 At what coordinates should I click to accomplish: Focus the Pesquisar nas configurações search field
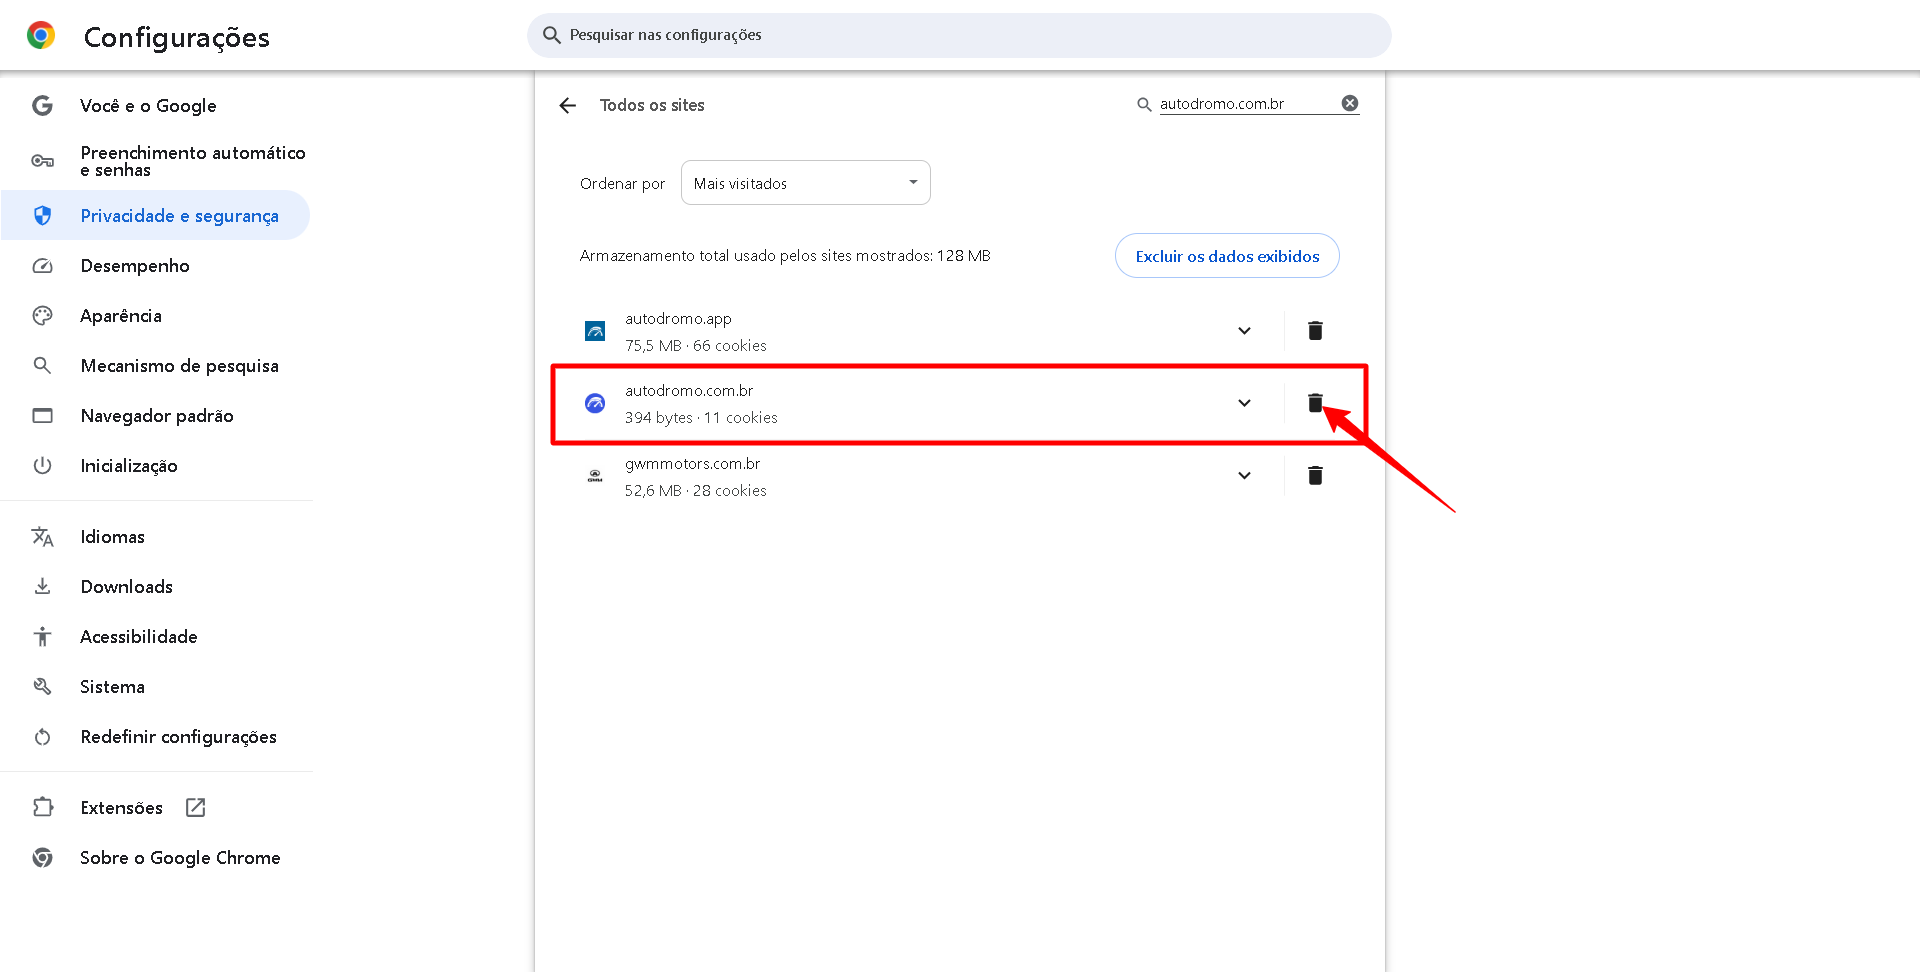click(x=959, y=35)
